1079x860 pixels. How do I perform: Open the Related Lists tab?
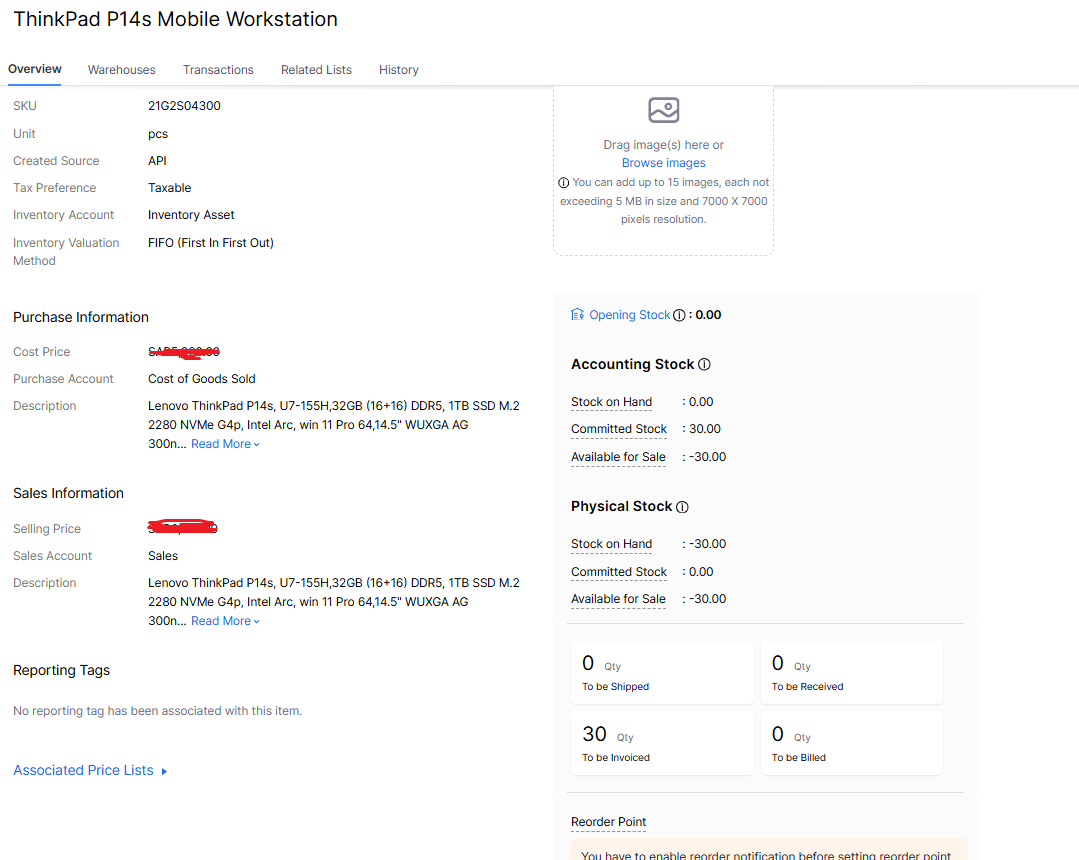pos(317,69)
